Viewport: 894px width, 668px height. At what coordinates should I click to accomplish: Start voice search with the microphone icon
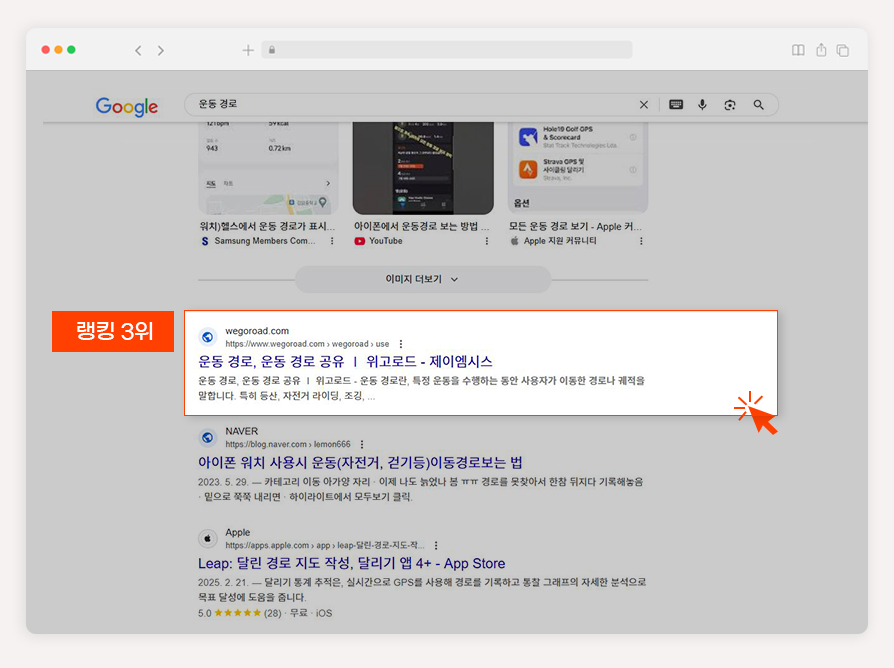point(702,104)
